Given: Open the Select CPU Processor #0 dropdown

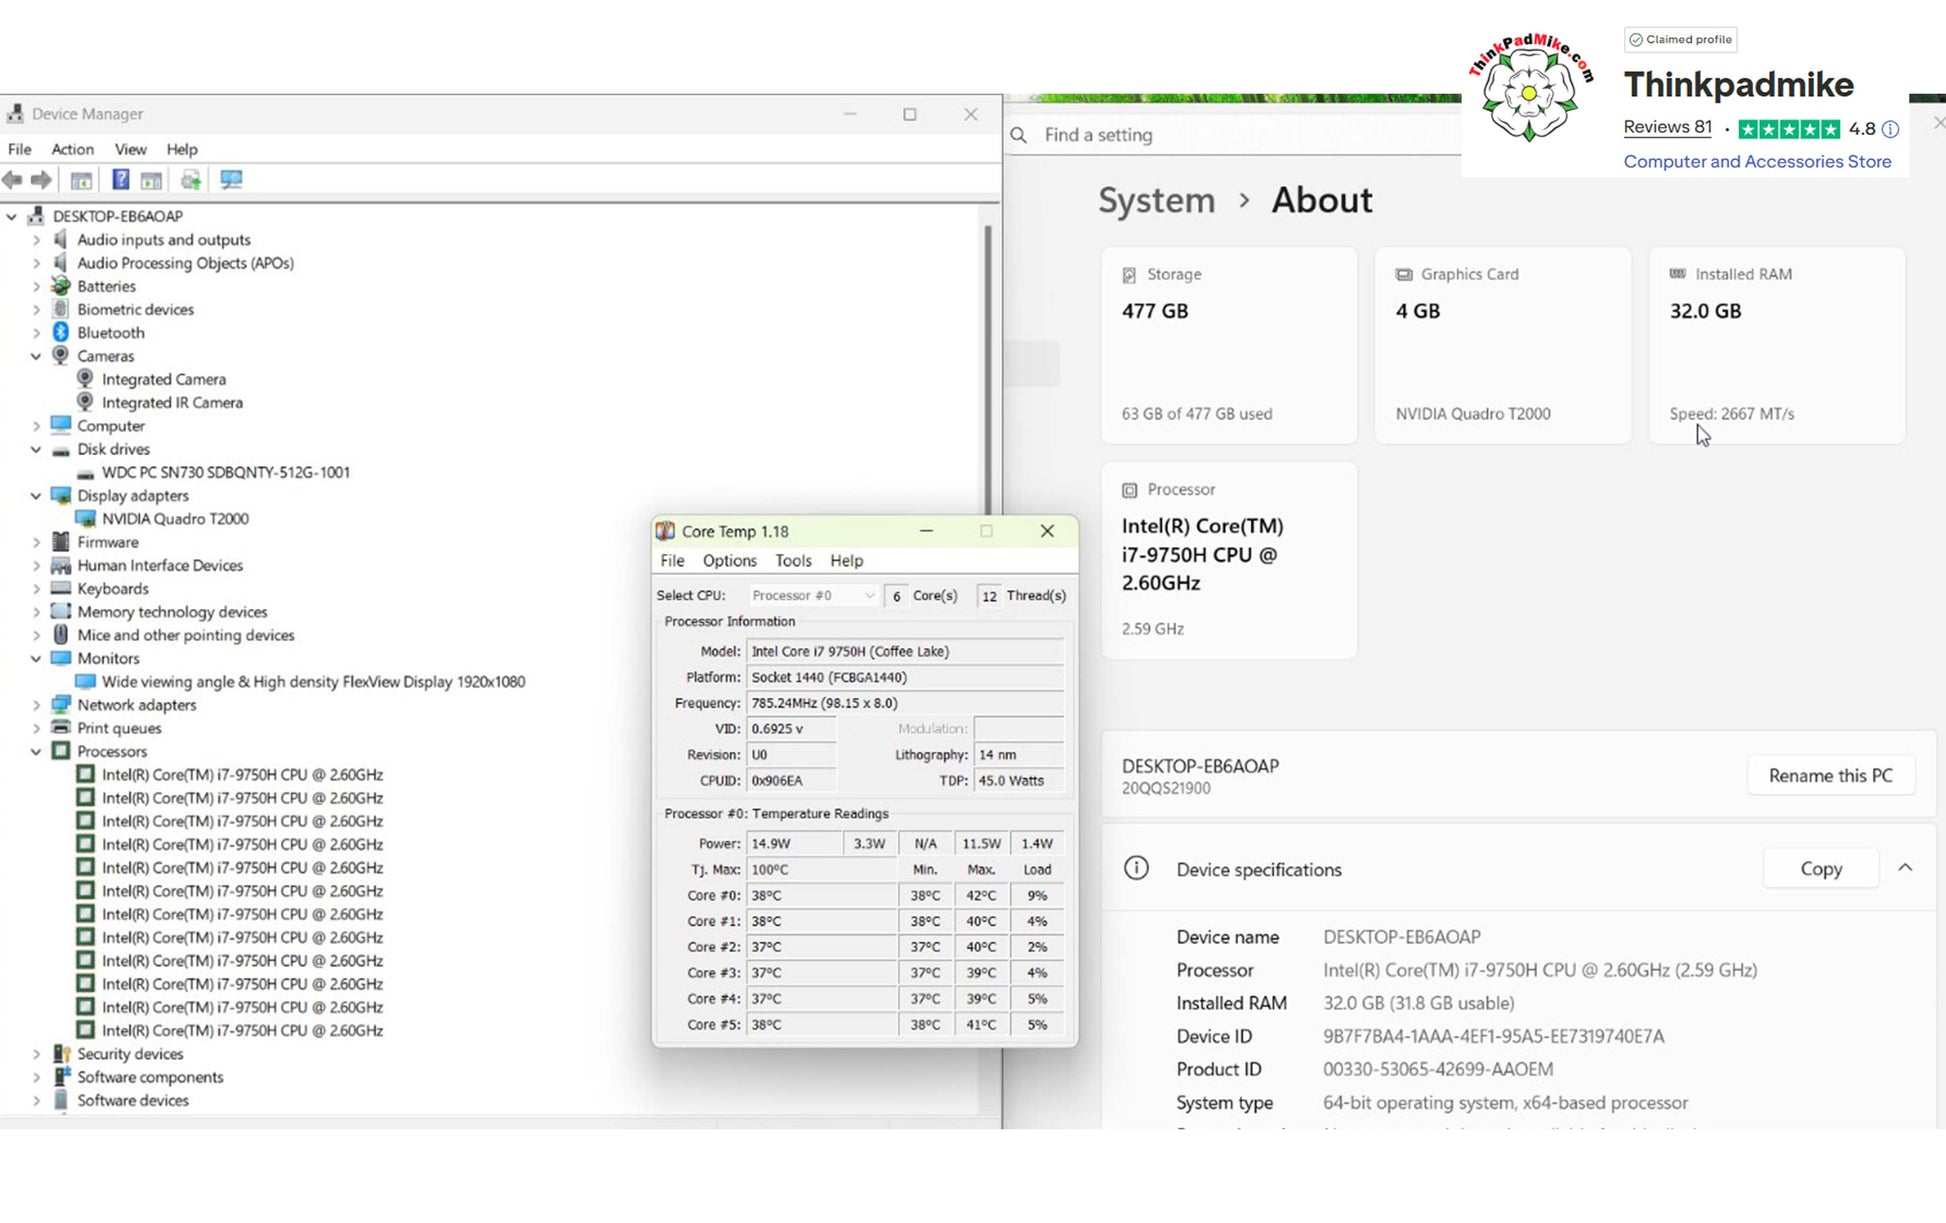Looking at the screenshot, I should click(813, 595).
